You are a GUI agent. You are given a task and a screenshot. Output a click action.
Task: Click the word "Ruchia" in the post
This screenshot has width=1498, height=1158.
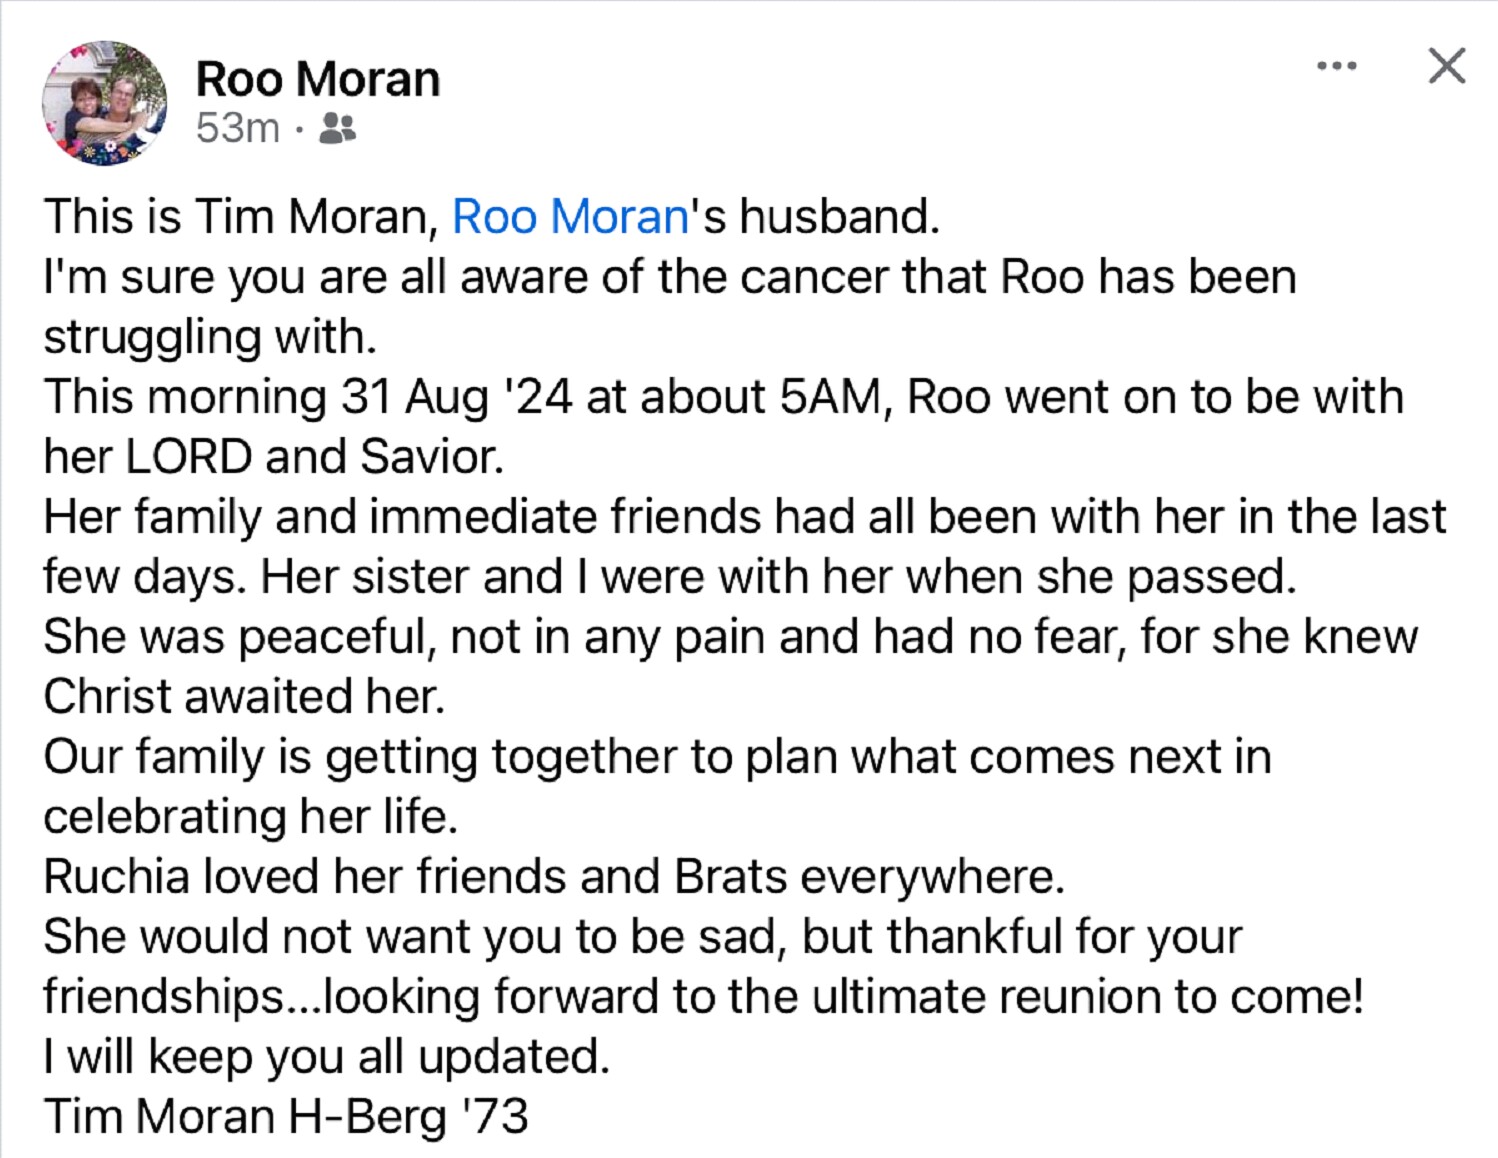(116, 877)
